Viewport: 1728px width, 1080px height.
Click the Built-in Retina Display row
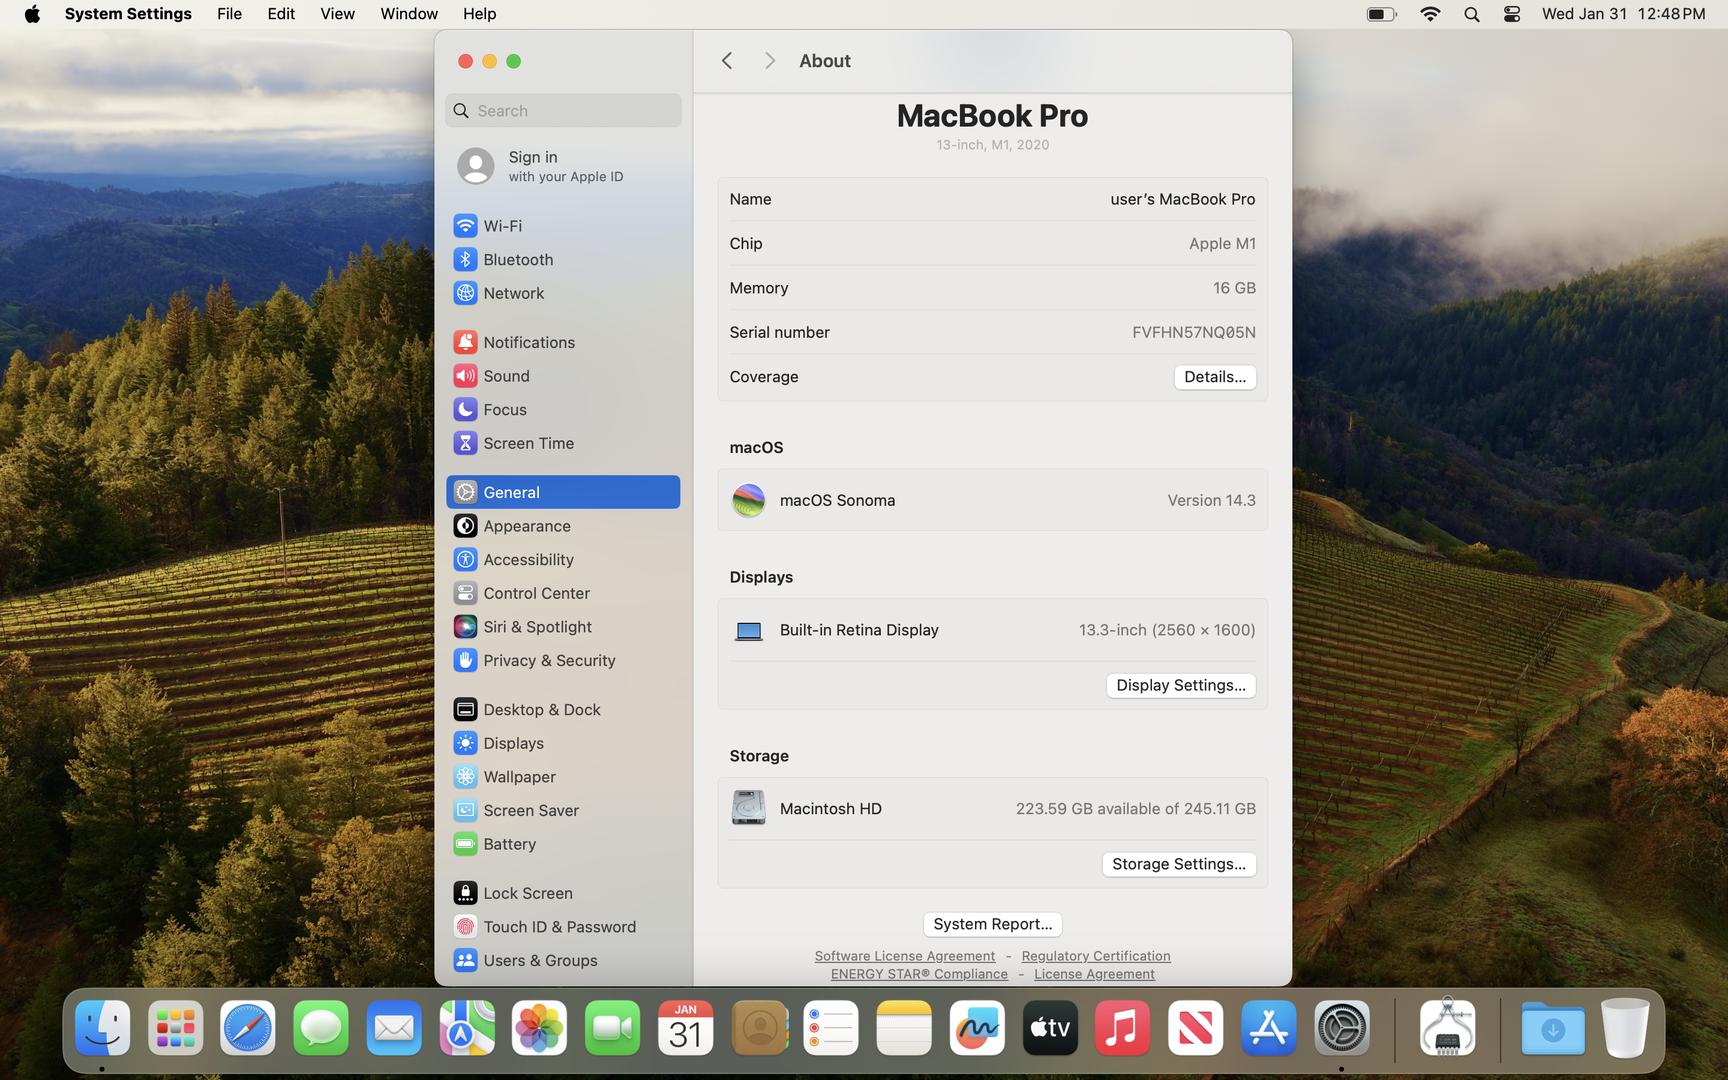pos(992,630)
